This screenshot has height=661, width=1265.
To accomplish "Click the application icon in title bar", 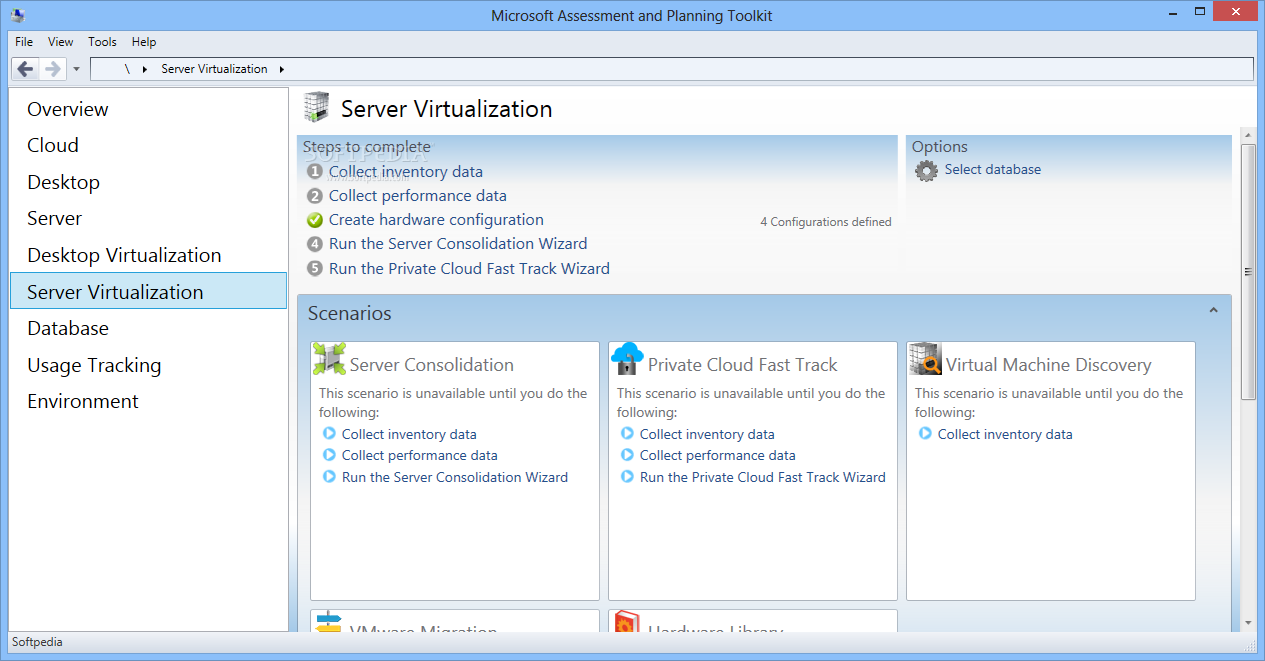I will tap(18, 15).
